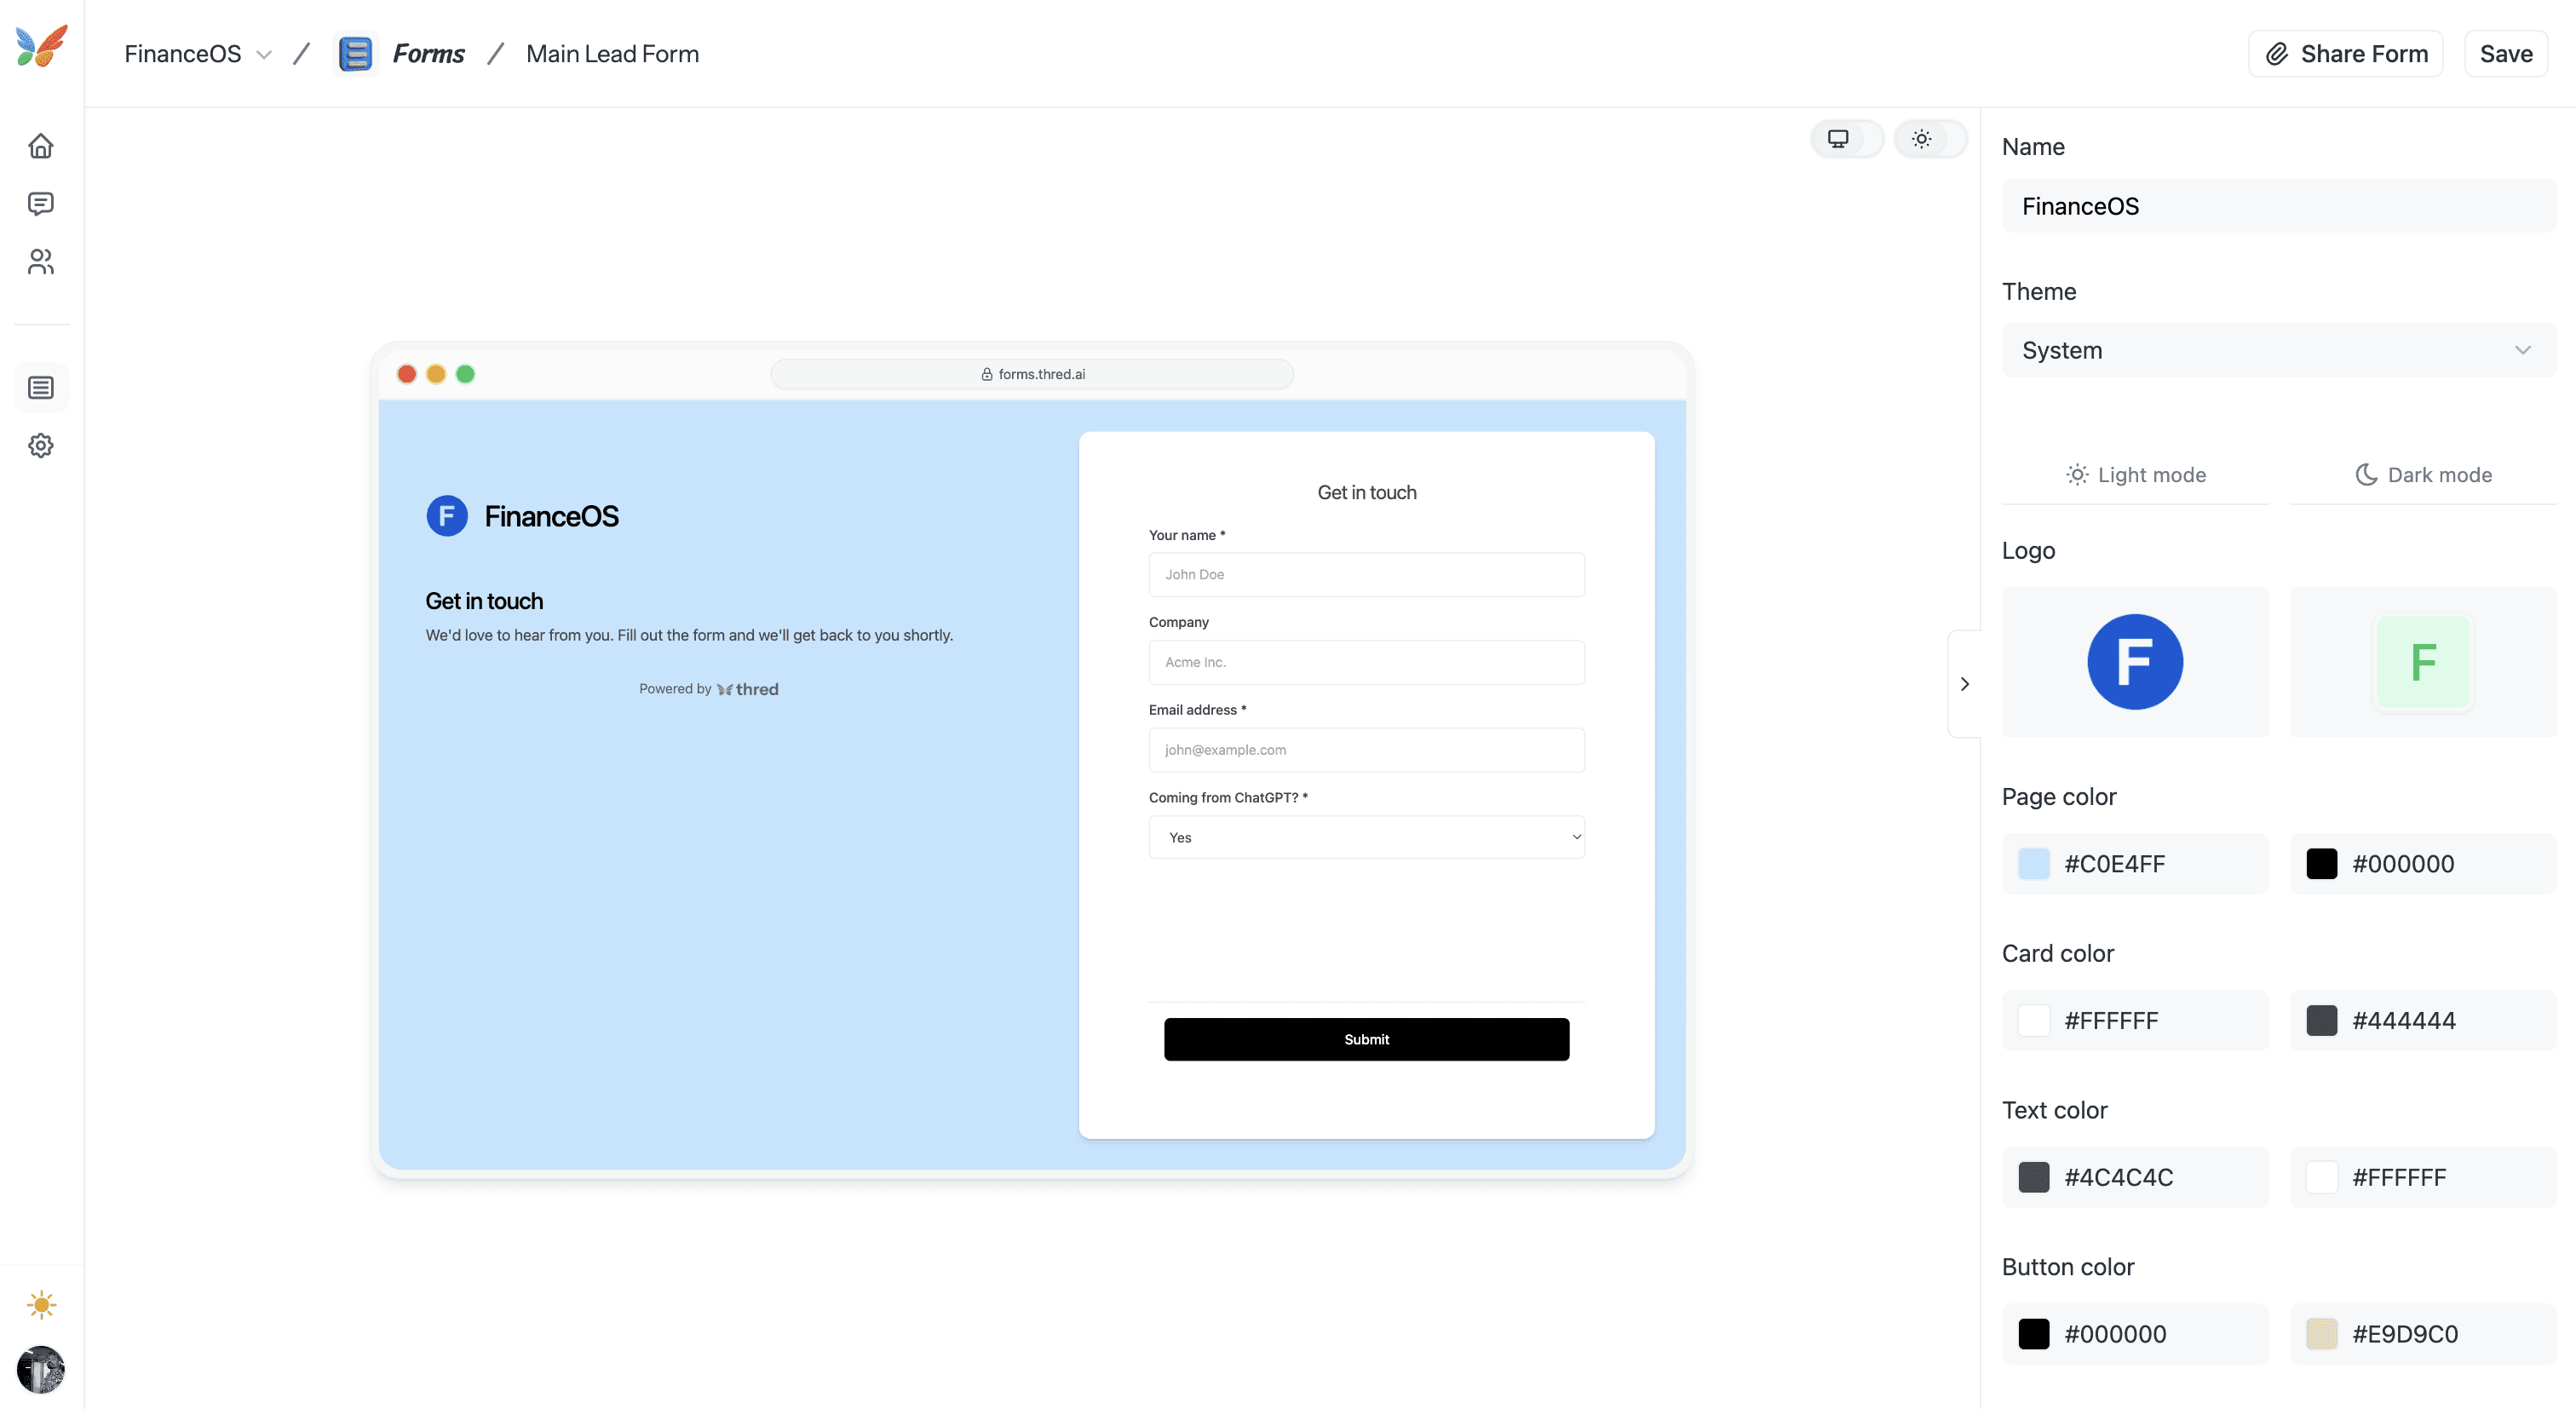Open the Home icon in sidebar

point(41,146)
